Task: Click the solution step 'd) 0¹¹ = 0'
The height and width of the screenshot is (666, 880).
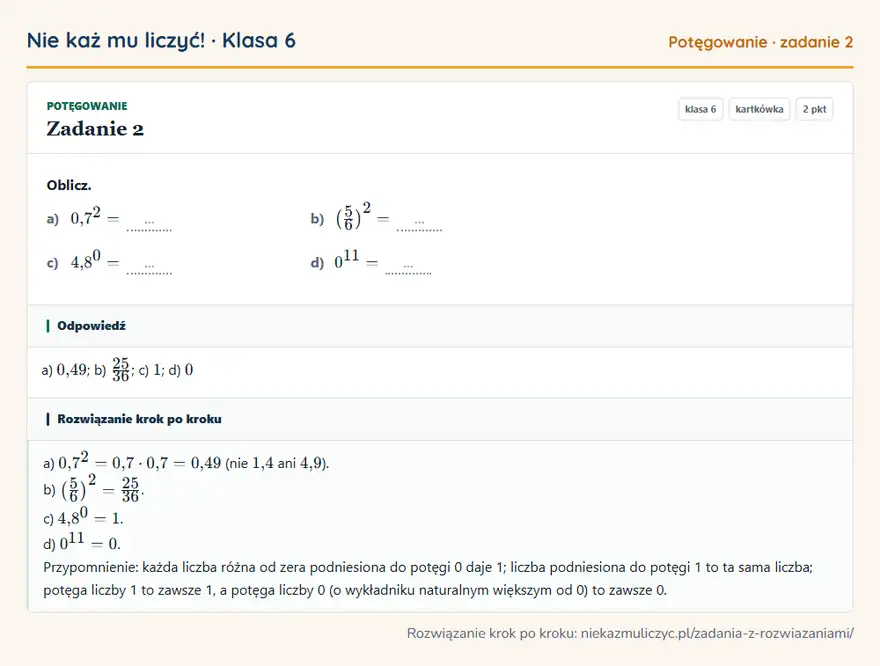Action: [82, 542]
